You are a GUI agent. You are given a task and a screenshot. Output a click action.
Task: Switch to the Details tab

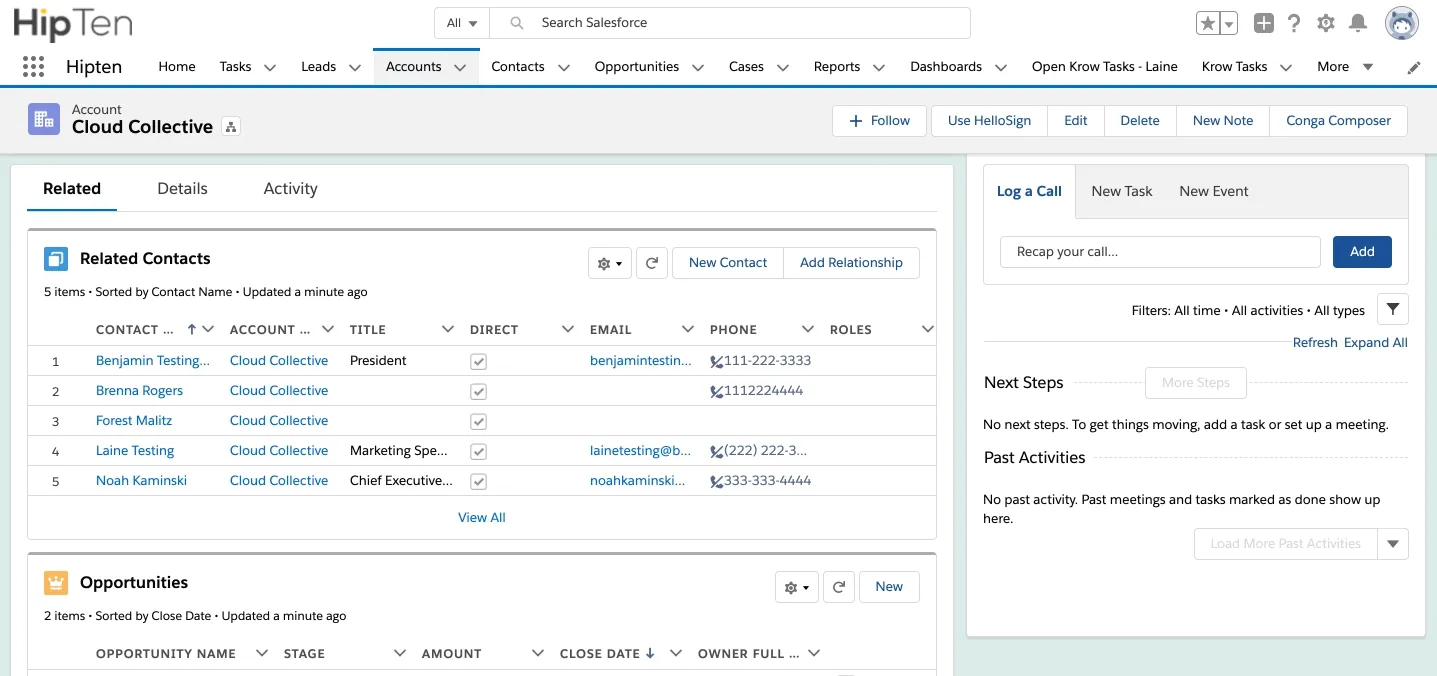point(182,189)
